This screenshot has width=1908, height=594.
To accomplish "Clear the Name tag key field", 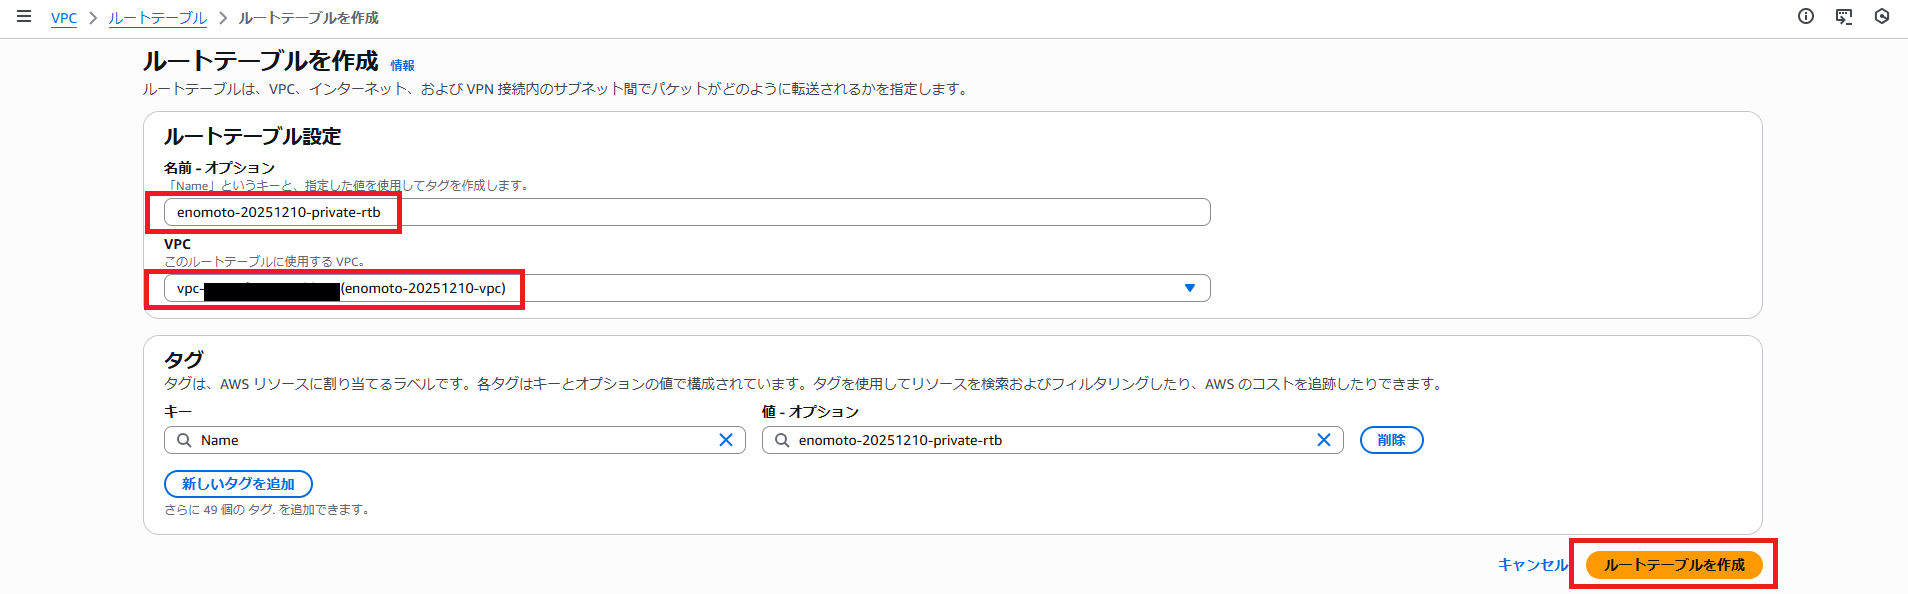I will [726, 440].
